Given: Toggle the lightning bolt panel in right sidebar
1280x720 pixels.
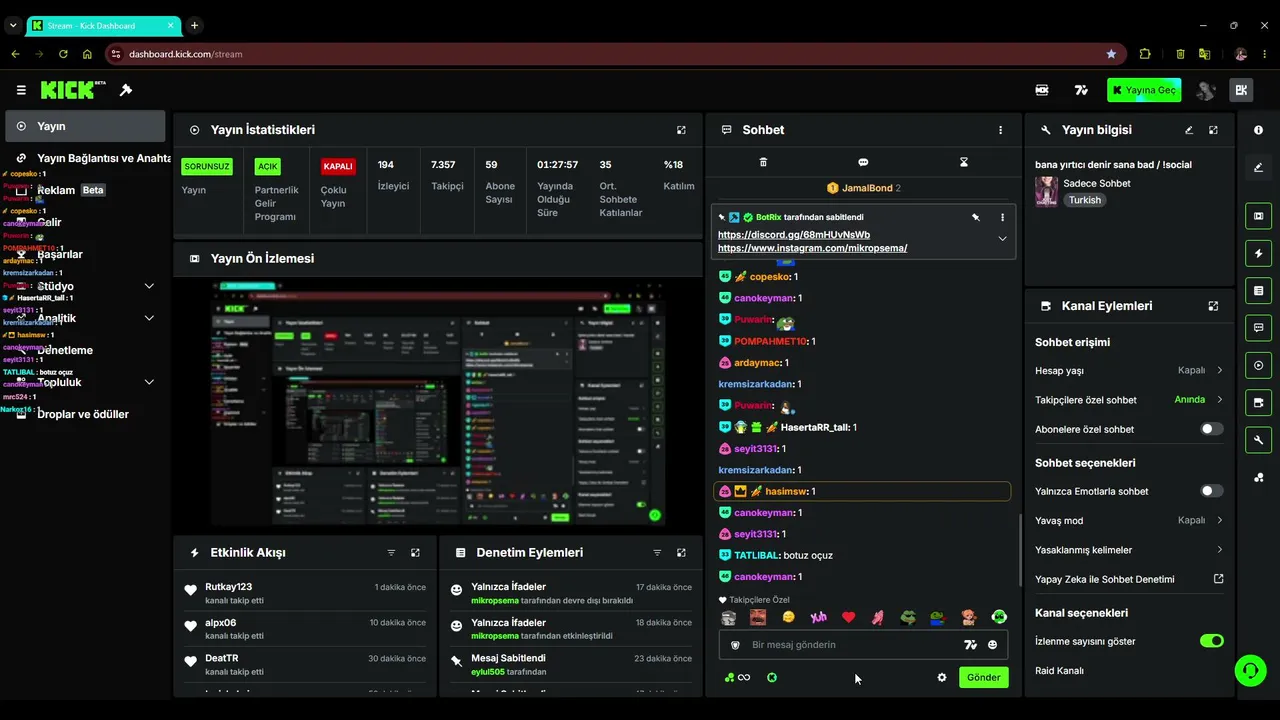Looking at the screenshot, I should pyautogui.click(x=1258, y=253).
